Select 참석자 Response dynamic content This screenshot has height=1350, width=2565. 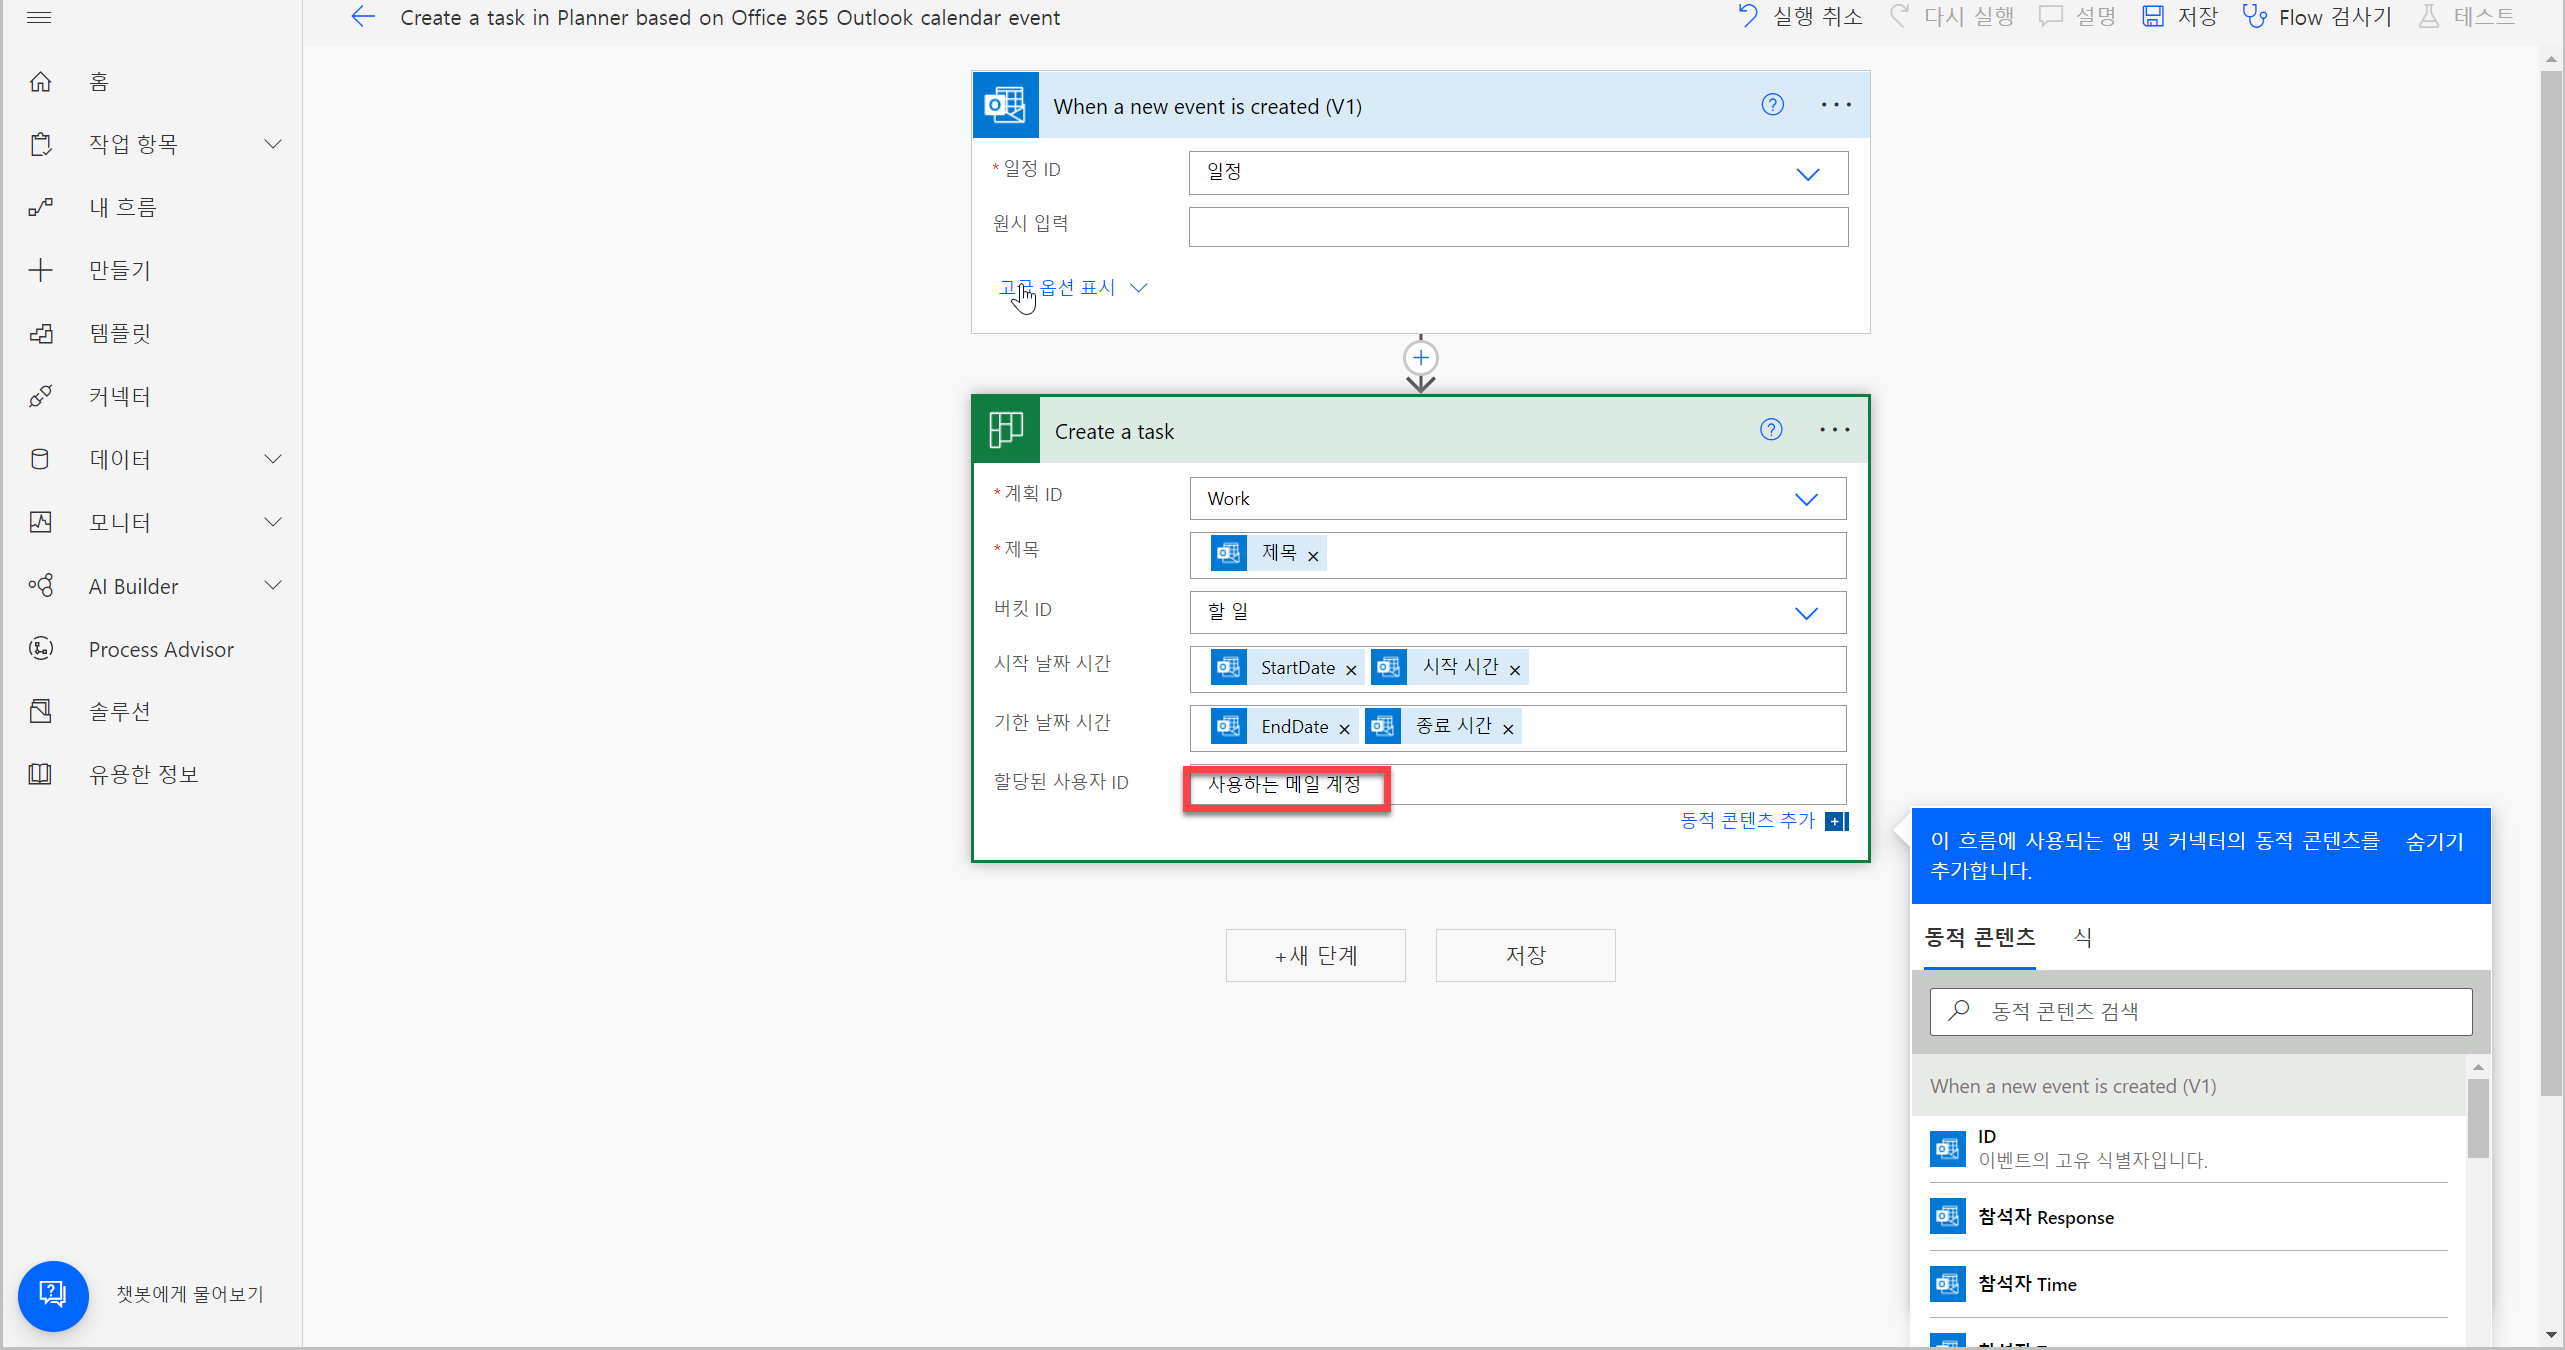coord(2188,1217)
